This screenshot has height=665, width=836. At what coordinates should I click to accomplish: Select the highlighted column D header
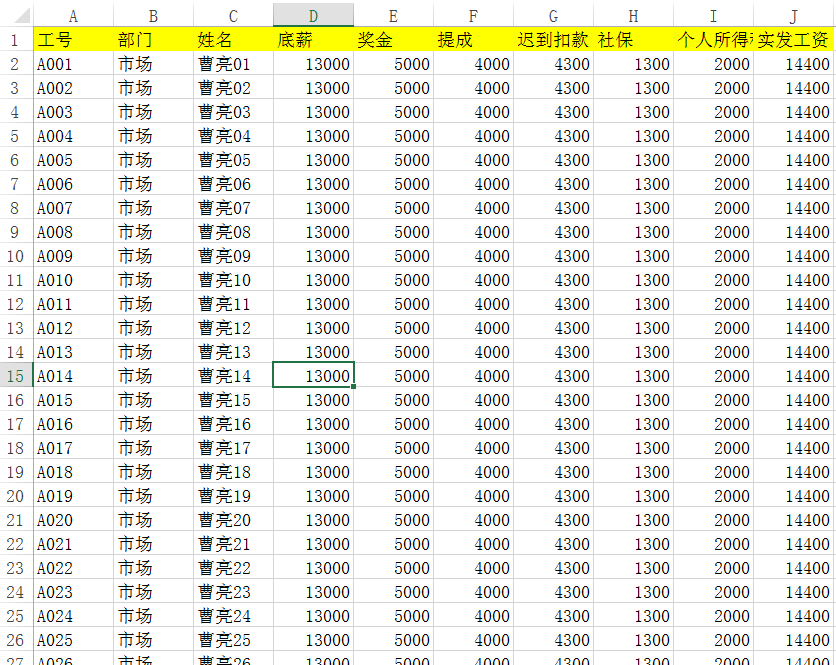[x=313, y=16]
